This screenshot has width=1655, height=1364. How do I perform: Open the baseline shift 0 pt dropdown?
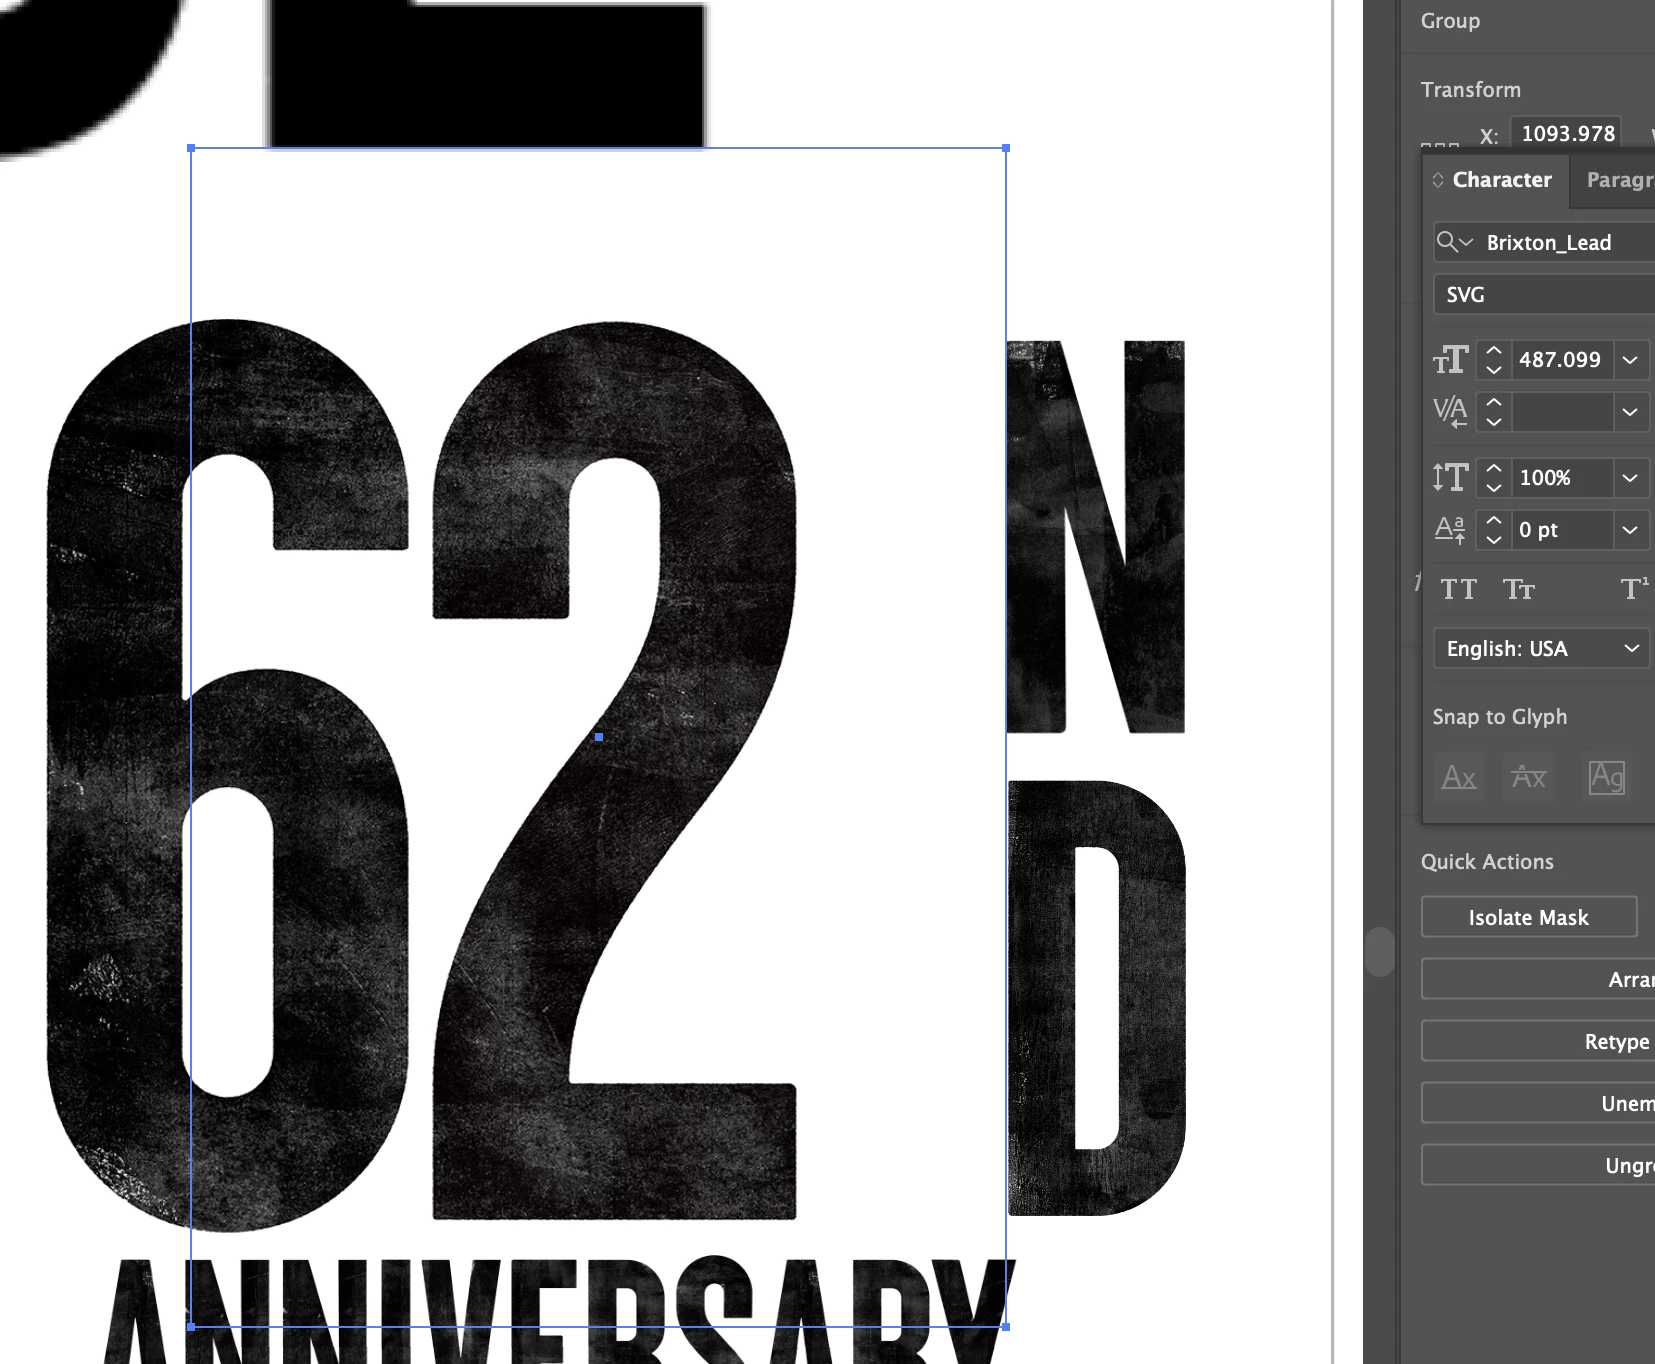click(x=1630, y=530)
